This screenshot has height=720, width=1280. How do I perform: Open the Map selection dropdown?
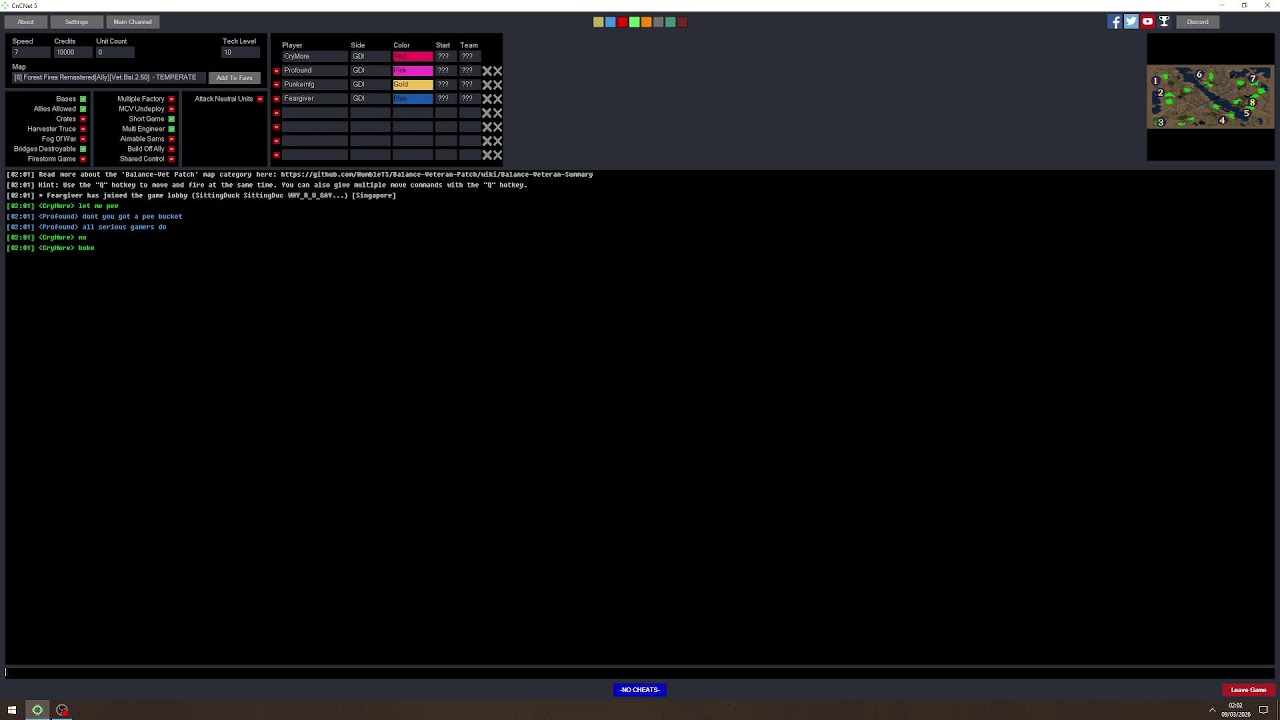(109, 77)
